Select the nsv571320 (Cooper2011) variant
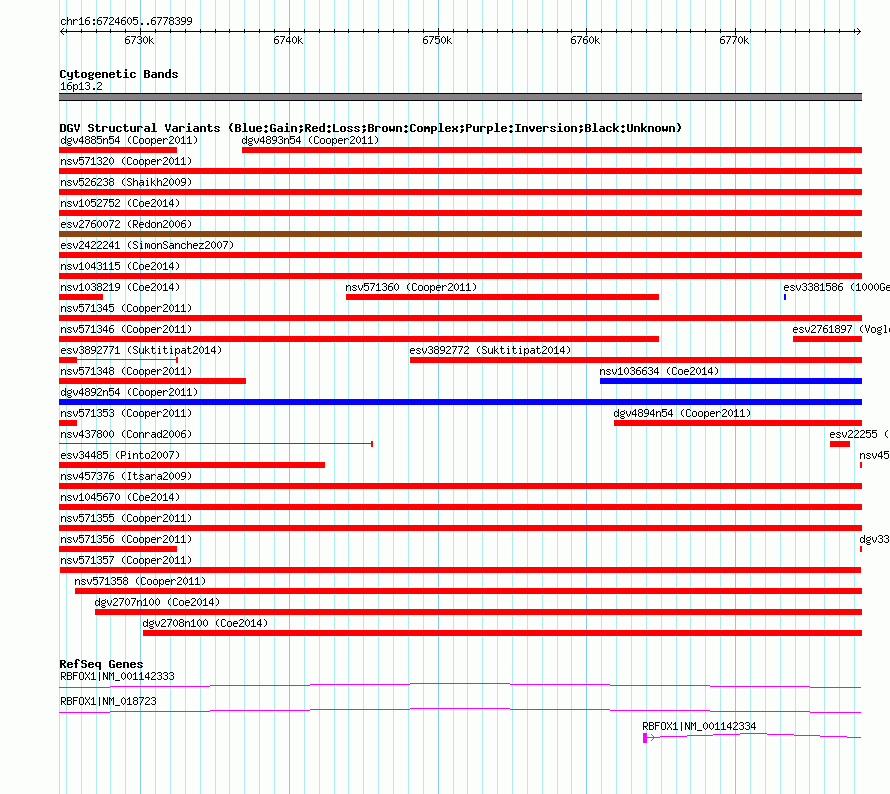The height and width of the screenshot is (794, 890). click(126, 161)
